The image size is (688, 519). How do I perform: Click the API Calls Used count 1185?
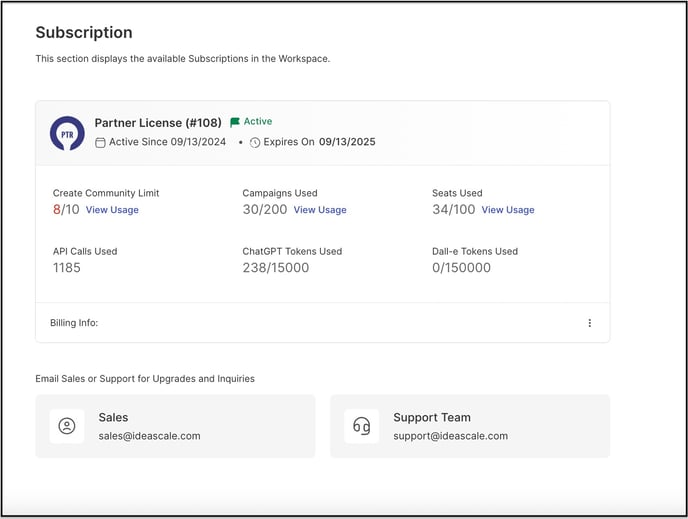(67, 268)
